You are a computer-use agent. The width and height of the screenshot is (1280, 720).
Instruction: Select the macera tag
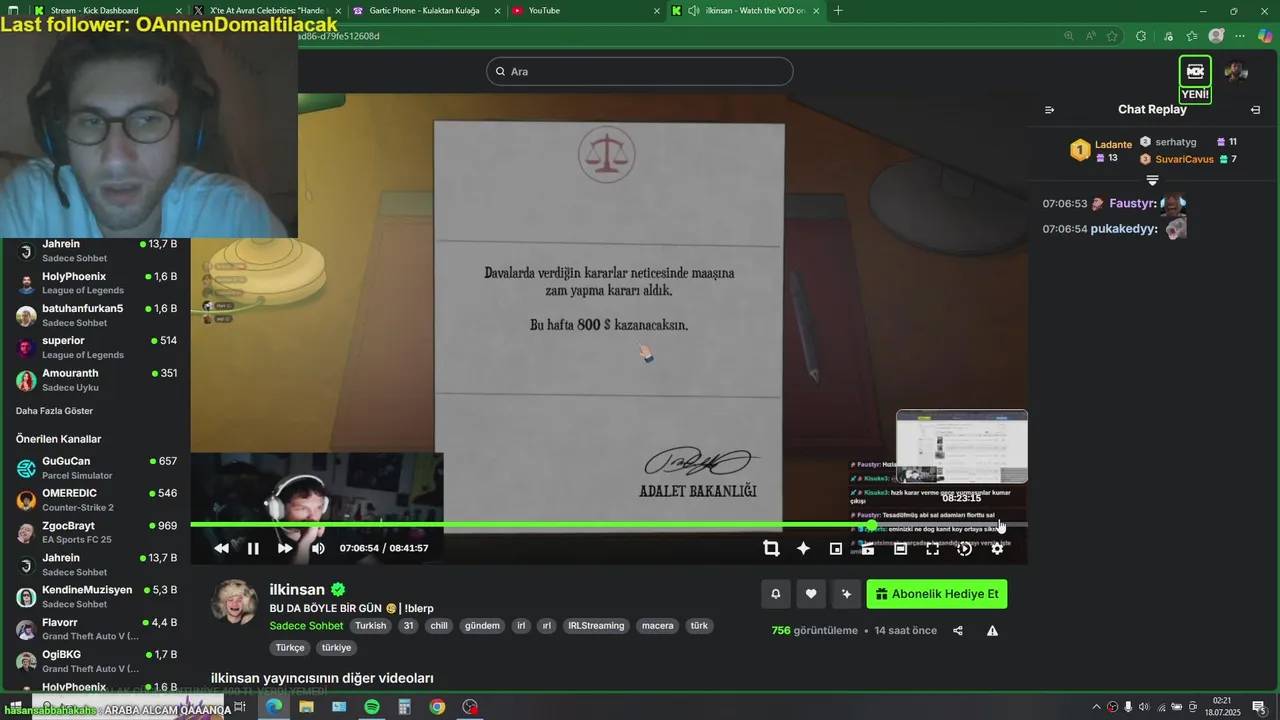tap(658, 626)
